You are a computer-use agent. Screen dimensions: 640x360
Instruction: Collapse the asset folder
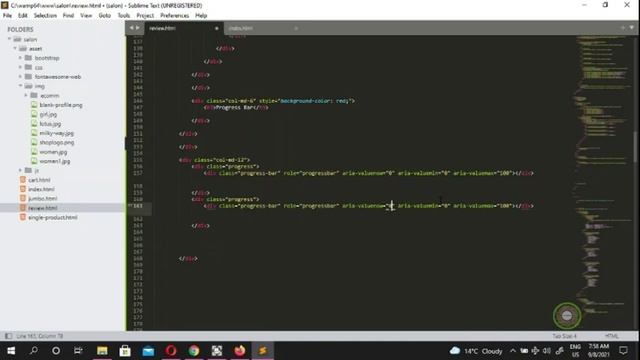pos(15,49)
